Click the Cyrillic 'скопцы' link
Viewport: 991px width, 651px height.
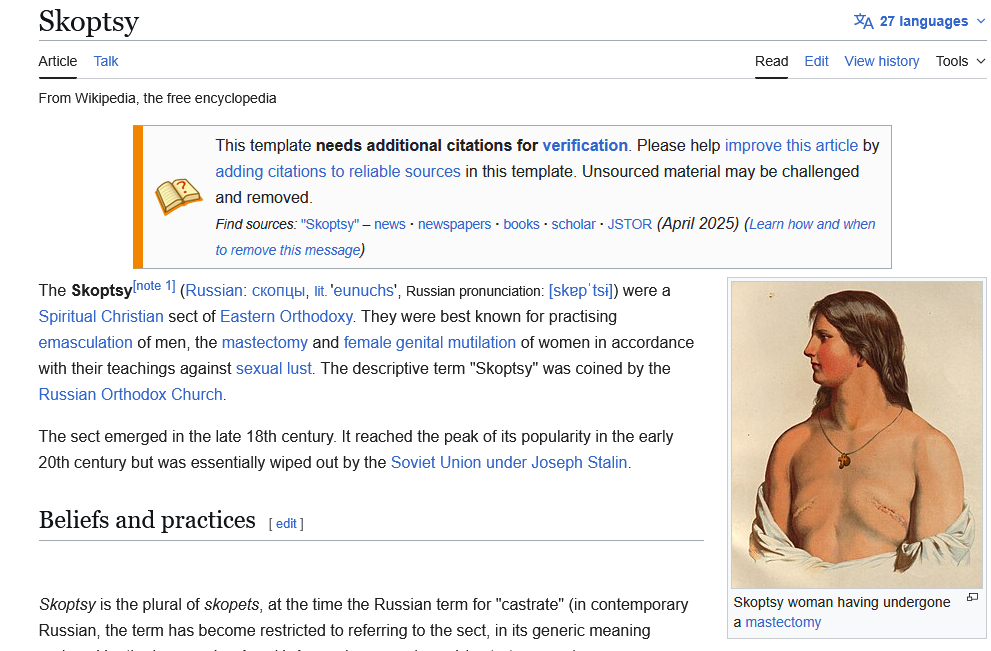click(278, 291)
